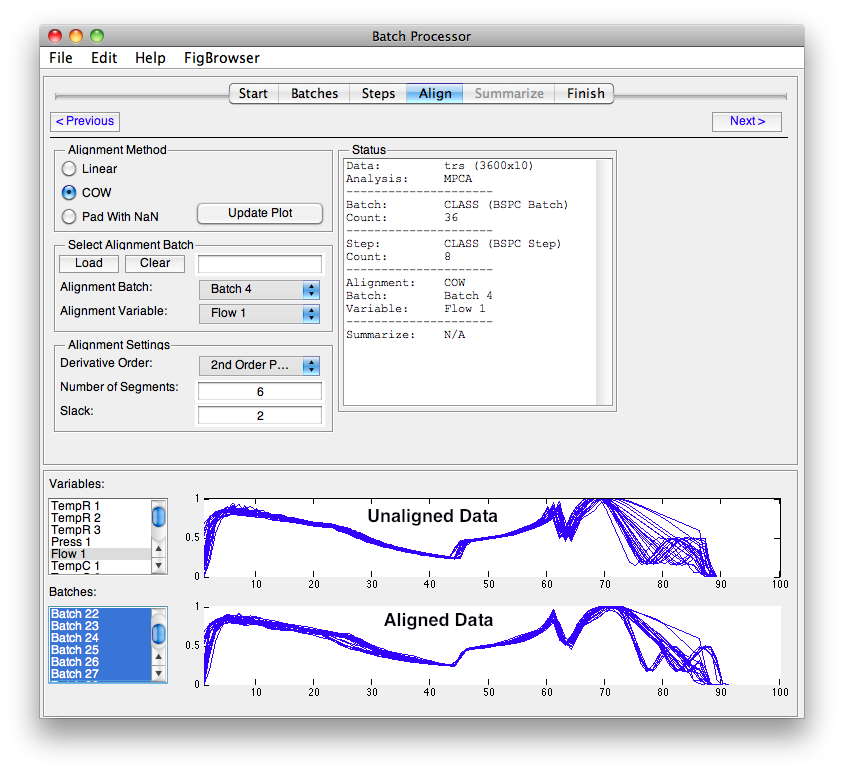Enable Pad With NaN alignment
This screenshot has height=773, width=844.
pos(68,217)
